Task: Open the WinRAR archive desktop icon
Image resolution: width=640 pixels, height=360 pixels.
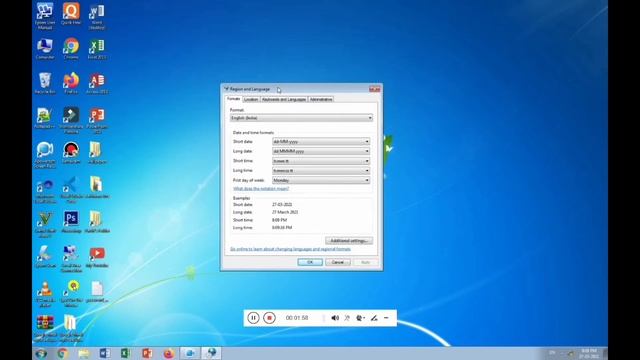Action: tap(45, 329)
